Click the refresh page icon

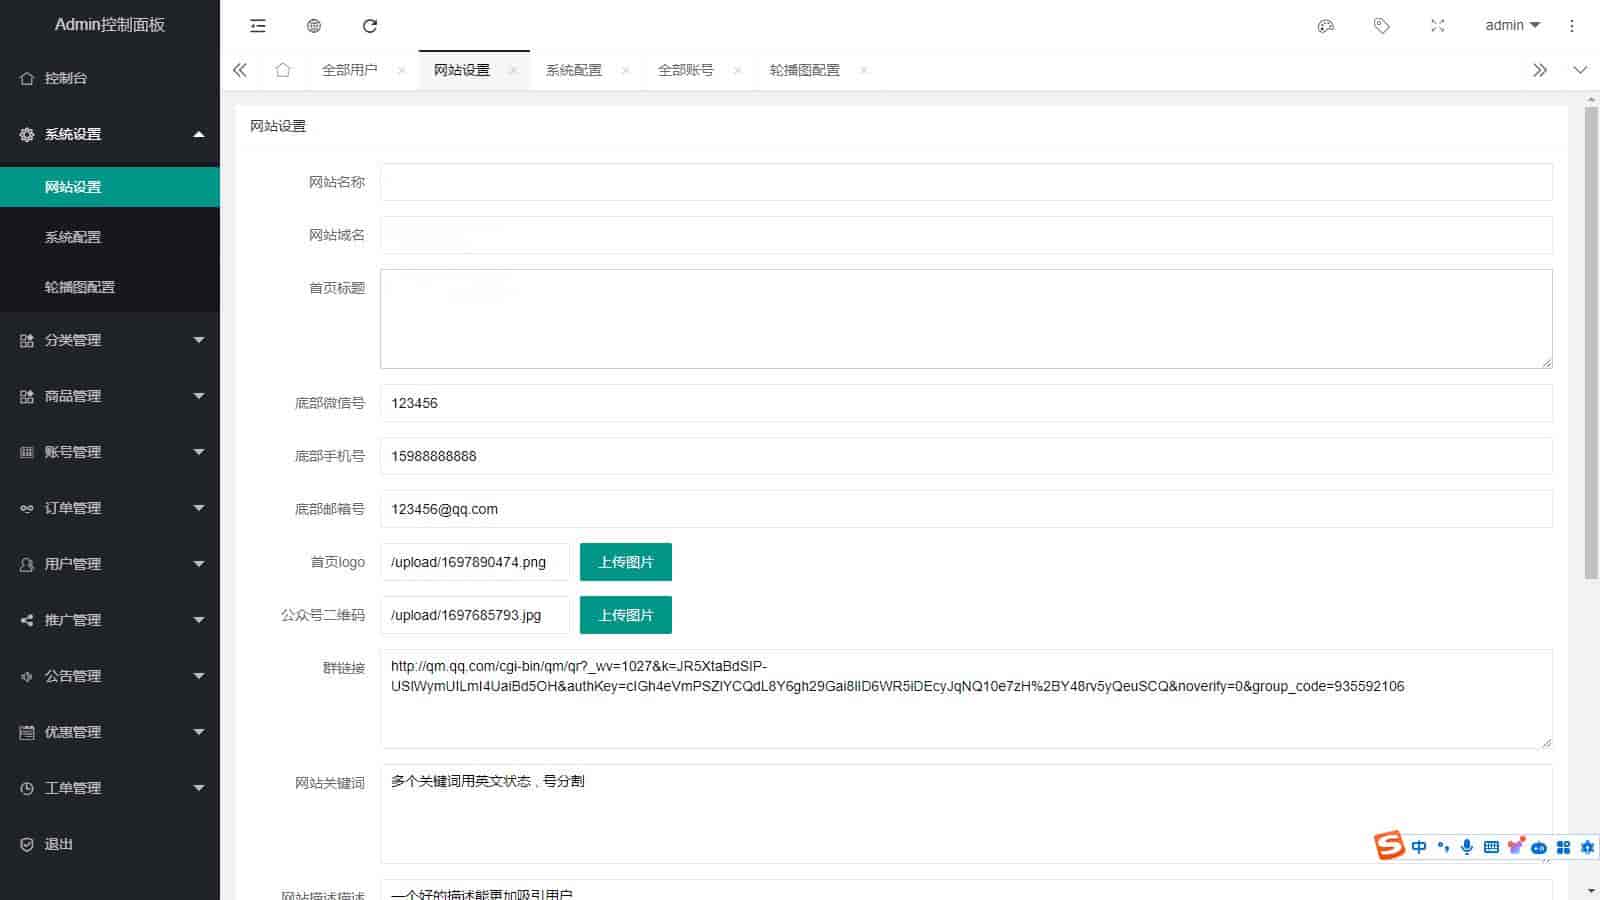(370, 26)
